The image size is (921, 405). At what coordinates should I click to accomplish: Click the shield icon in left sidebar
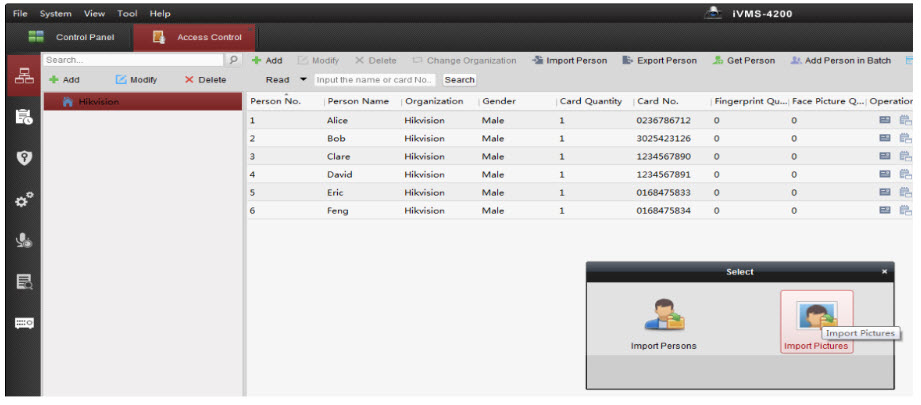coord(22,157)
